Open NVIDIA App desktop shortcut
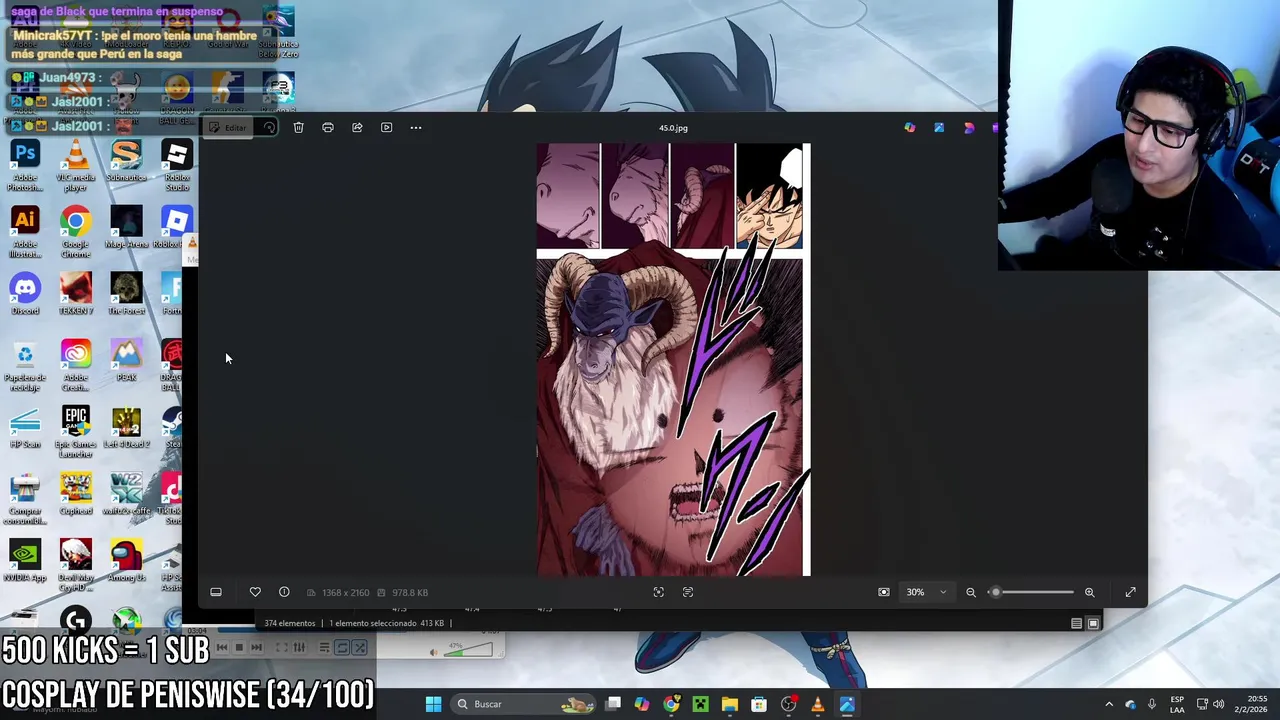This screenshot has width=1280, height=720. pos(25,562)
